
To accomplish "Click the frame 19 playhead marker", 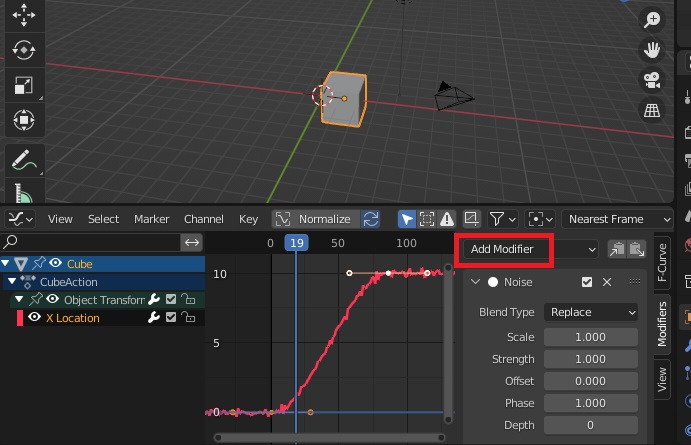I will [x=296, y=243].
